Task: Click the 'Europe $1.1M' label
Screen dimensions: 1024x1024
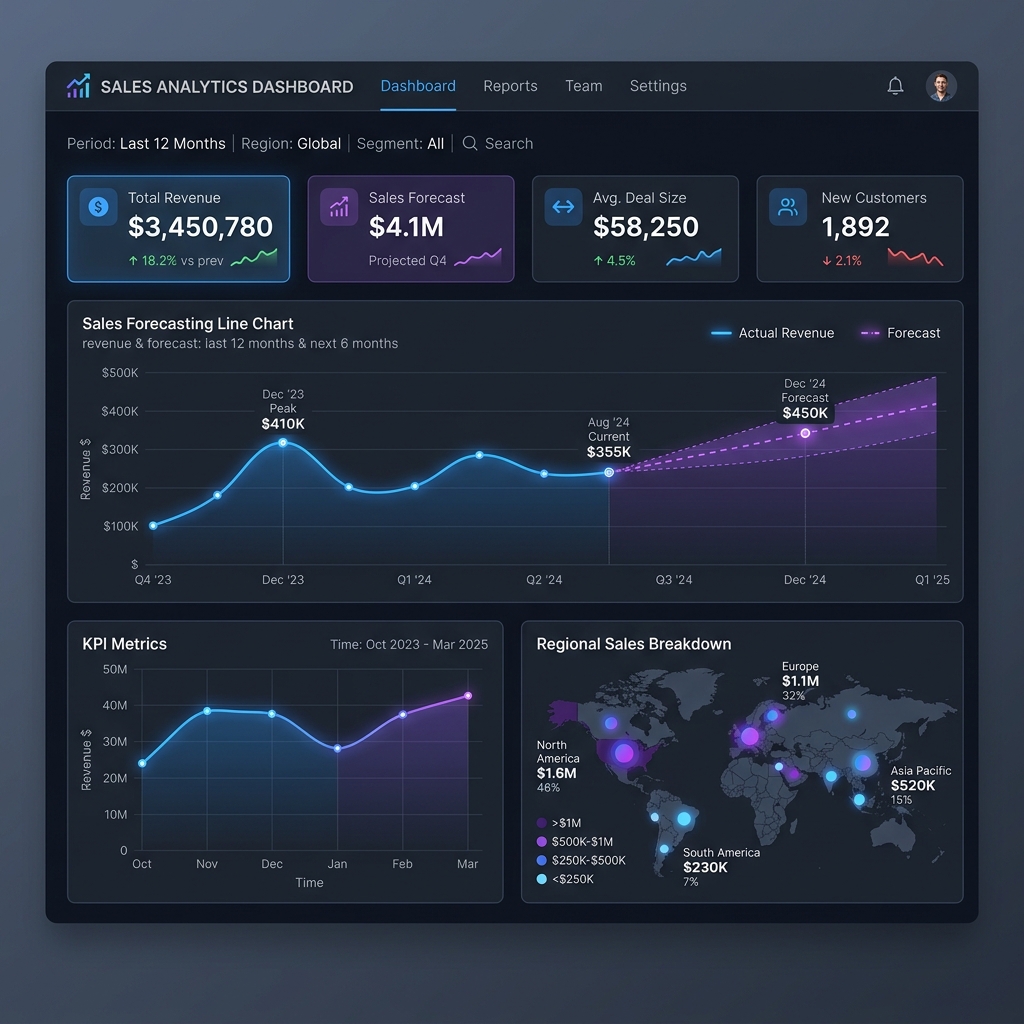Action: [801, 674]
